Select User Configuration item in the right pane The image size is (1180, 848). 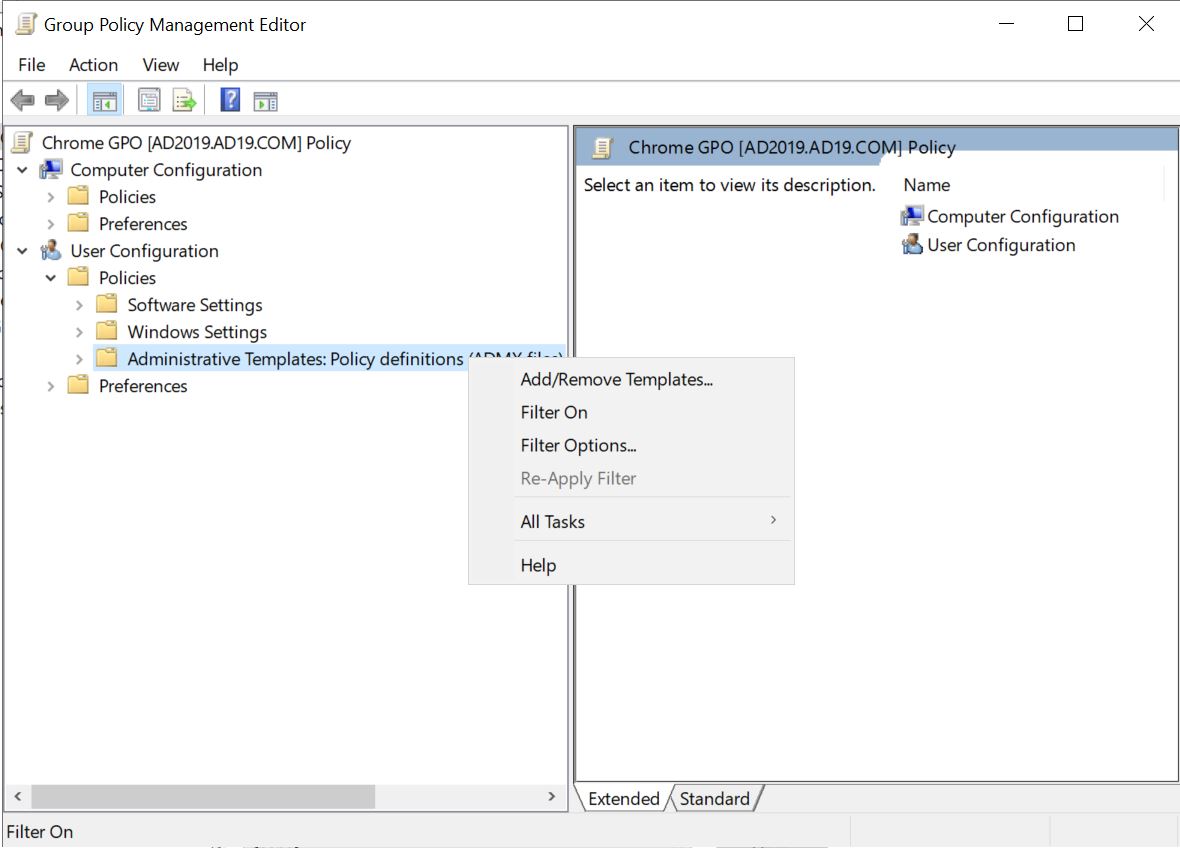point(1000,245)
